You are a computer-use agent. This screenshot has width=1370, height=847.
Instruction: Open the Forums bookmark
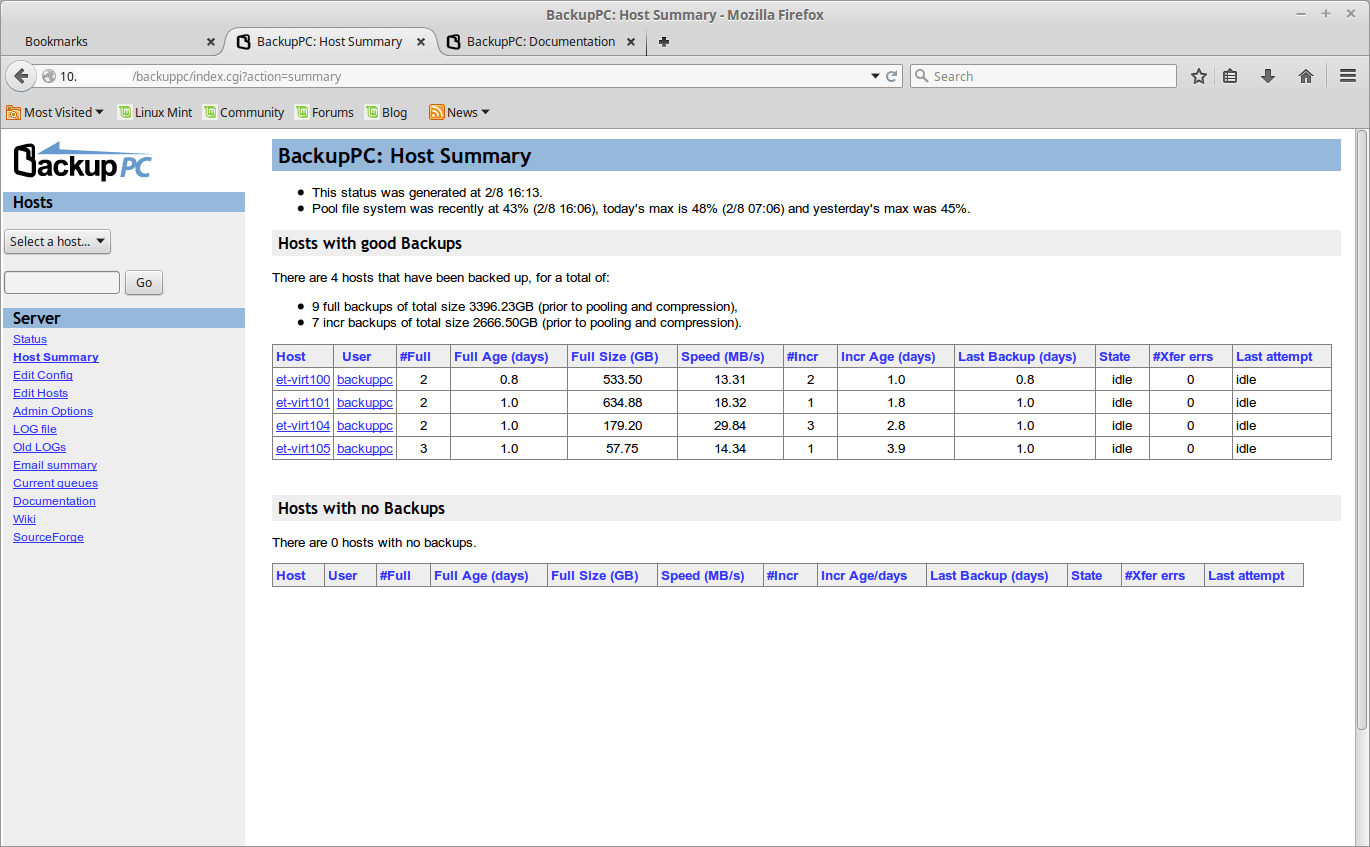[x=324, y=112]
